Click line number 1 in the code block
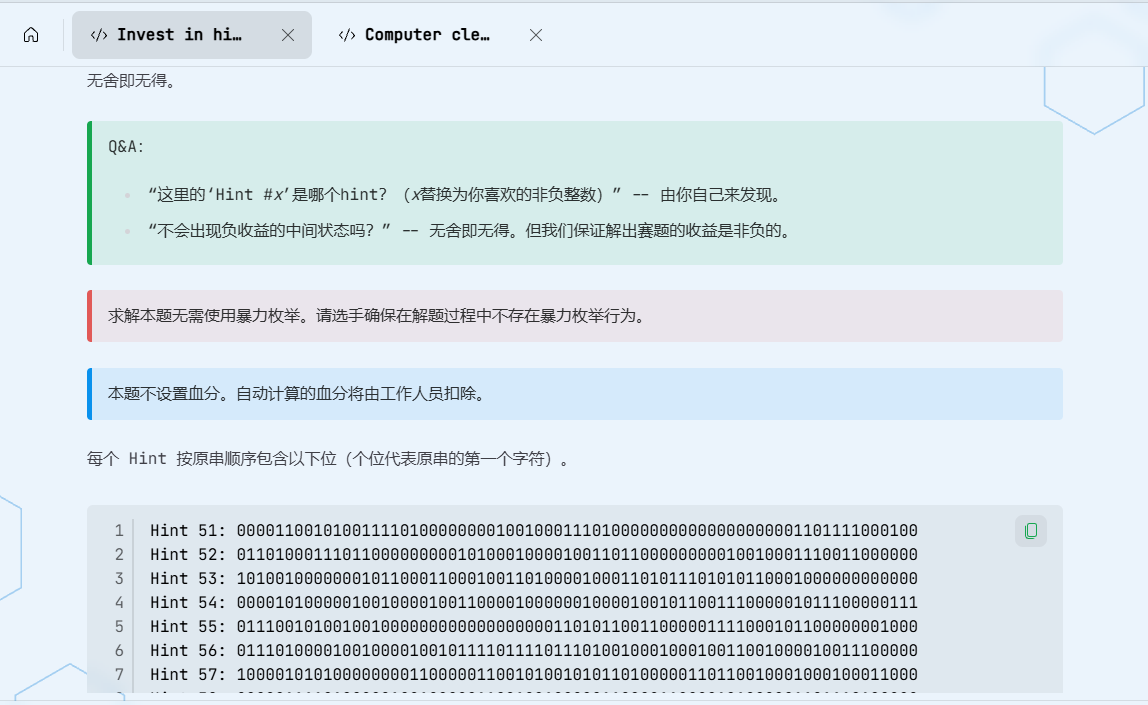The image size is (1148, 705). pos(119,530)
